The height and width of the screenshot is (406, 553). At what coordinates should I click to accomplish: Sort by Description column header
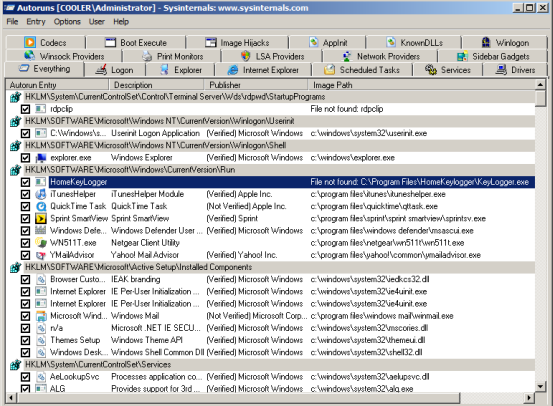(156, 85)
